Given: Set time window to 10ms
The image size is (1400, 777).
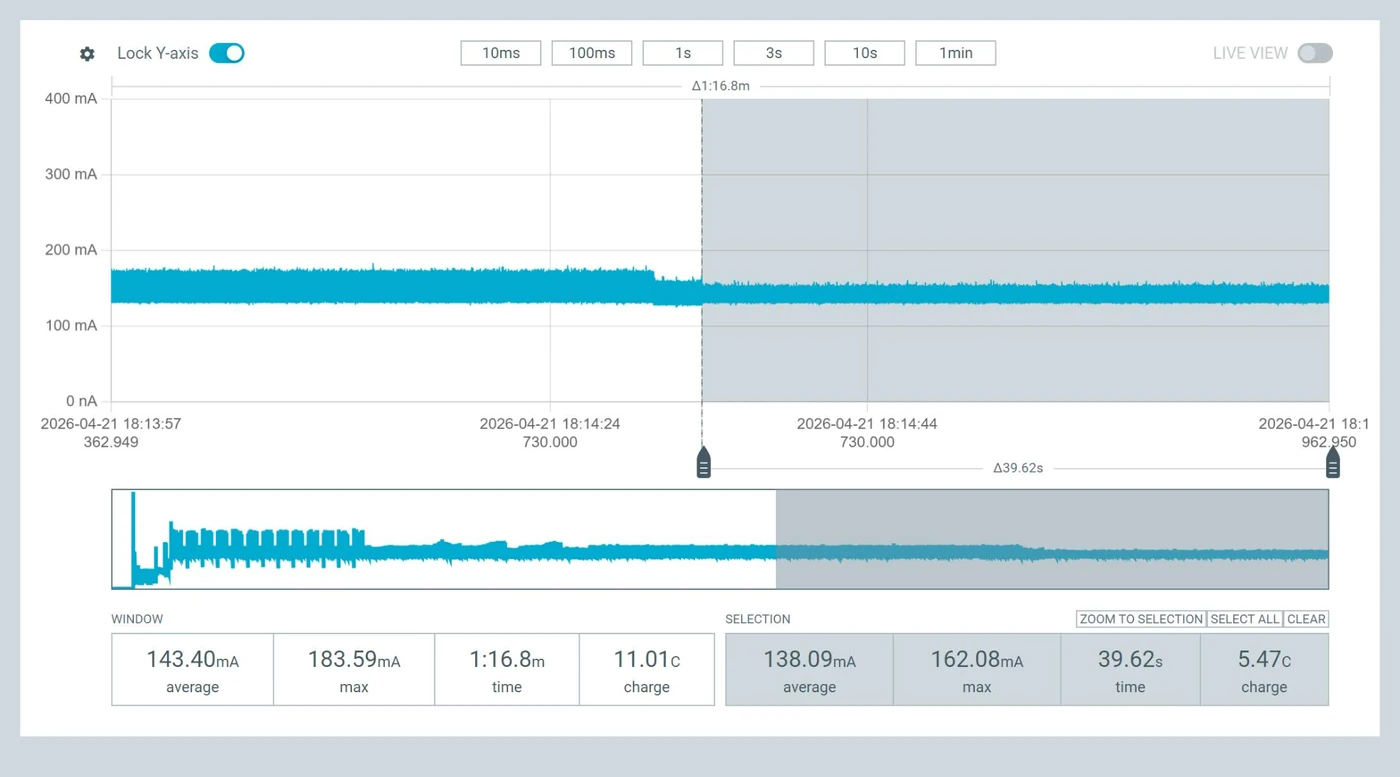Looking at the screenshot, I should (x=501, y=53).
